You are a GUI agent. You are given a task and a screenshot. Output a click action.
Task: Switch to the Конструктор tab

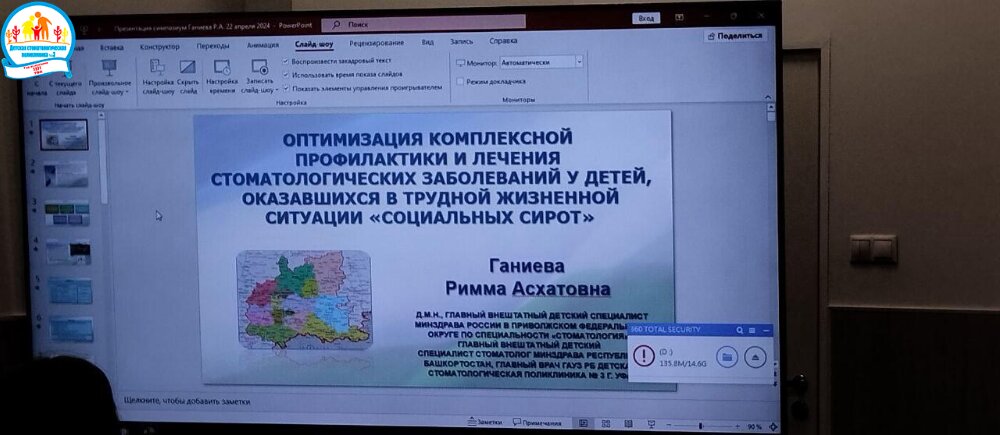pos(159,47)
